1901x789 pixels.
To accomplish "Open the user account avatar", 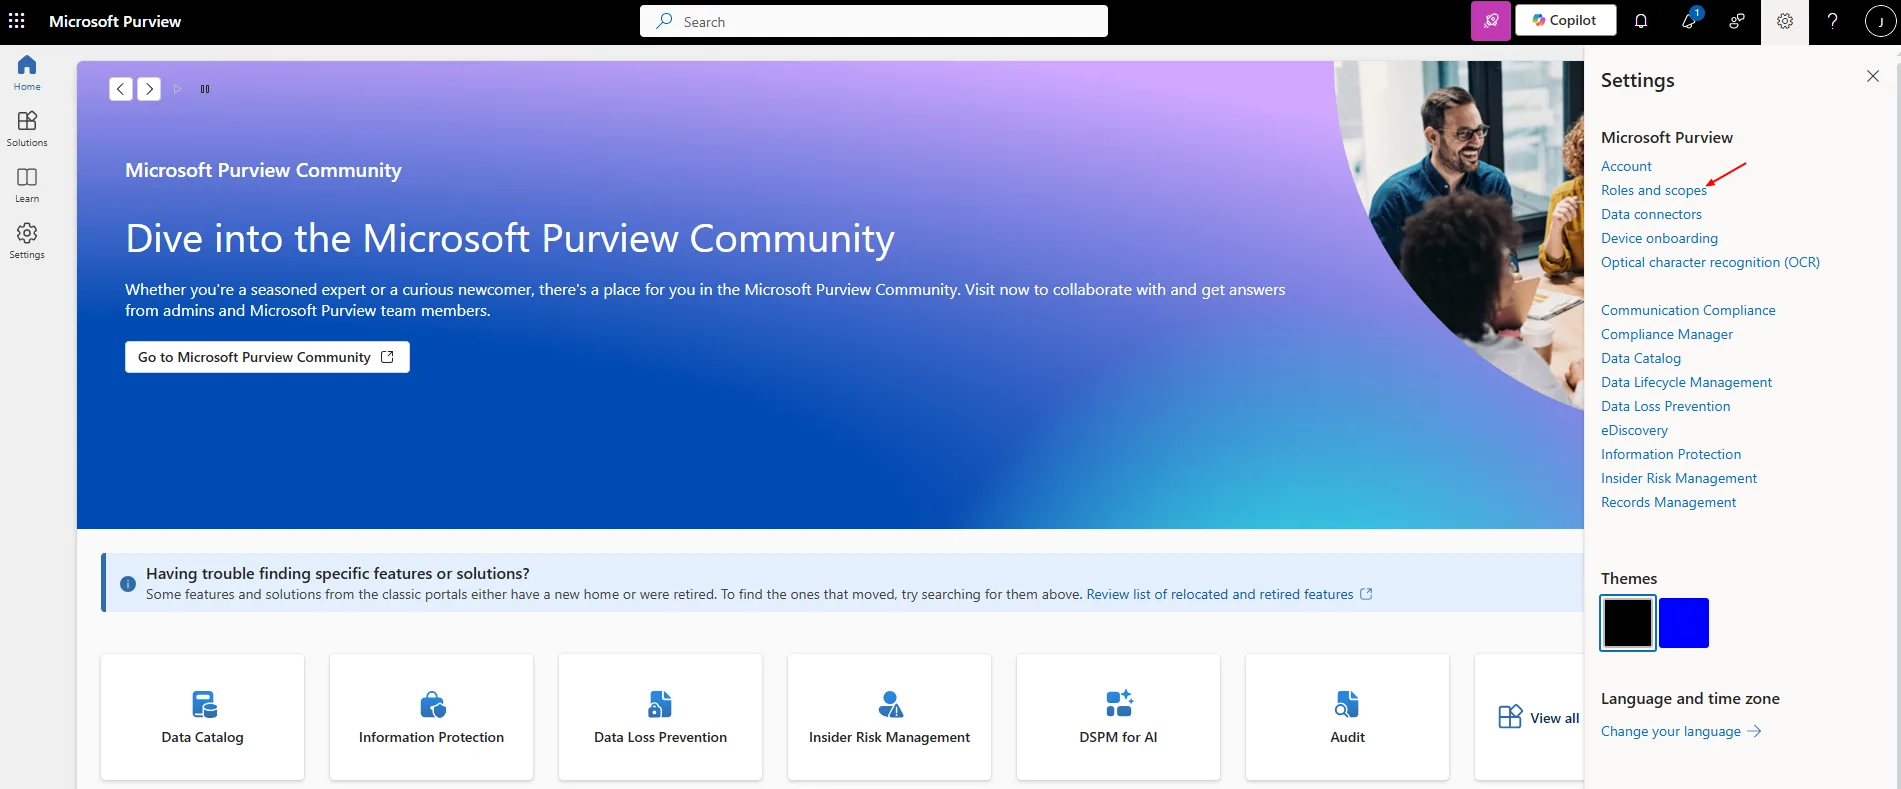I will tap(1880, 21).
